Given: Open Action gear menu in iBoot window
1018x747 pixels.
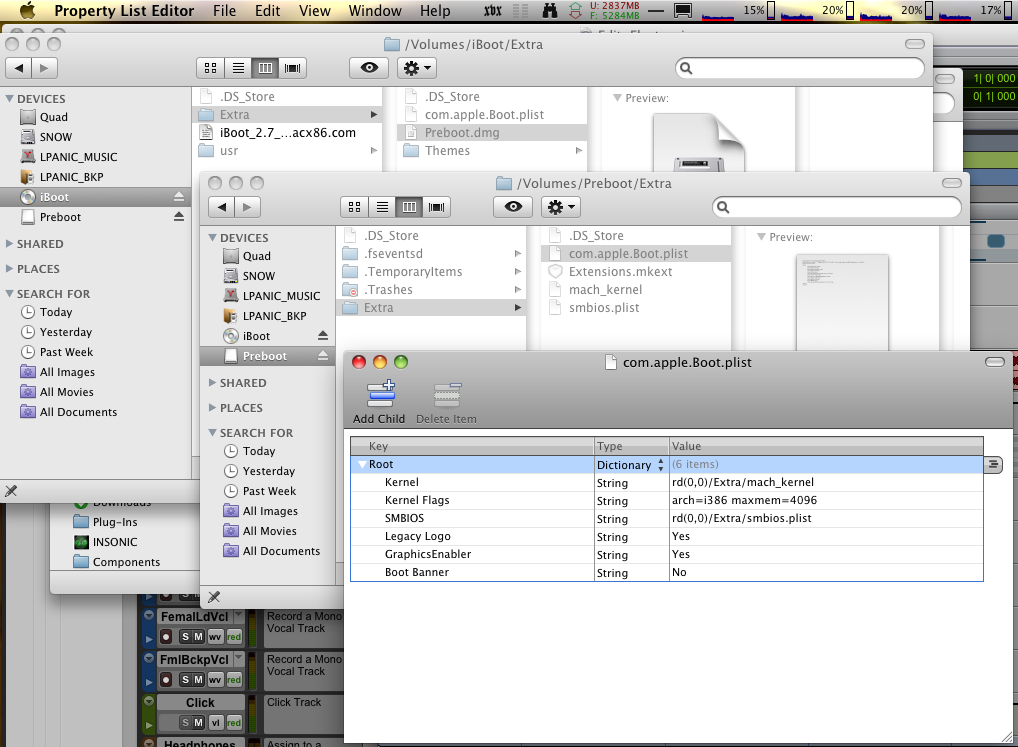Looking at the screenshot, I should pyautogui.click(x=417, y=67).
